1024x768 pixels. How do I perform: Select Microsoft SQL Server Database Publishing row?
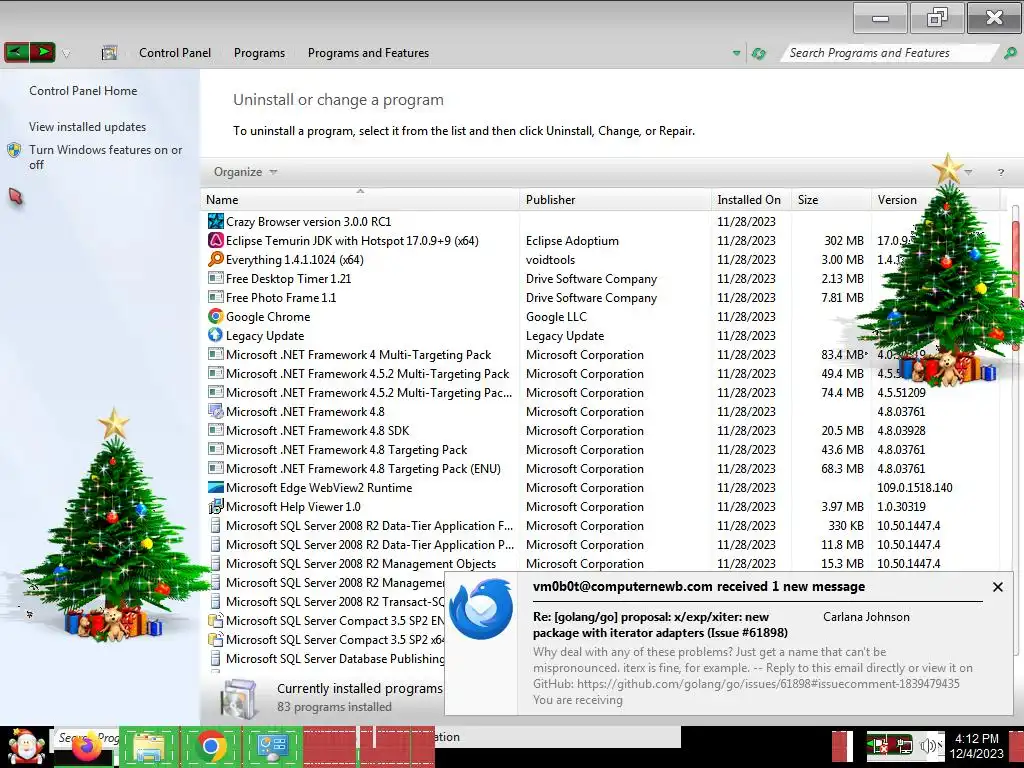coord(325,659)
